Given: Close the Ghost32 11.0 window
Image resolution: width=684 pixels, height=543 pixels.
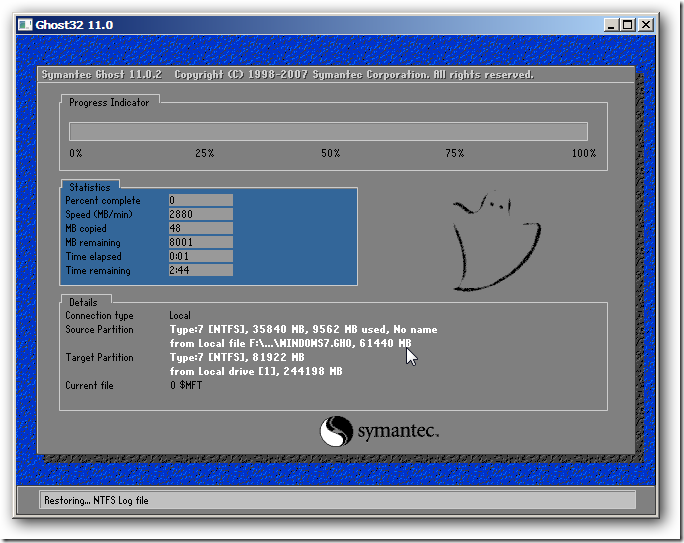Looking at the screenshot, I should coord(646,25).
